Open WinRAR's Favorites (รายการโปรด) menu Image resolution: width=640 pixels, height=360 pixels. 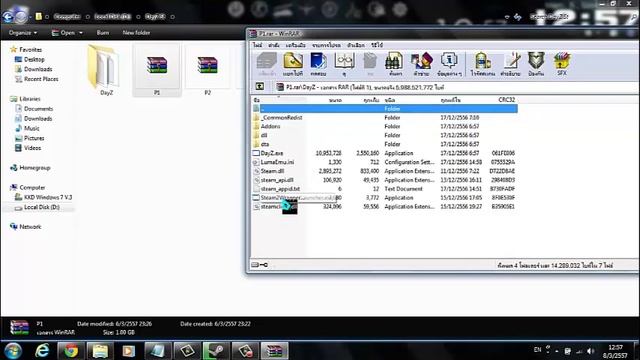point(326,45)
